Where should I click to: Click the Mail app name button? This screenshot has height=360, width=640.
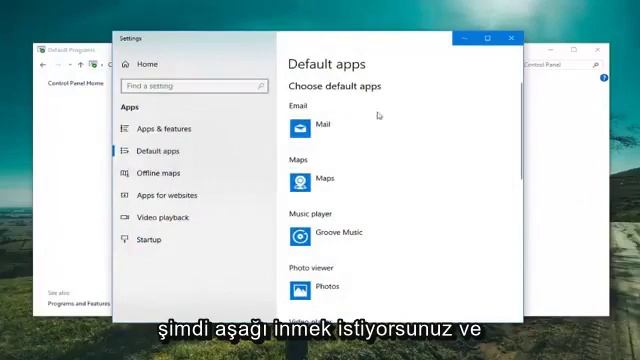323,124
